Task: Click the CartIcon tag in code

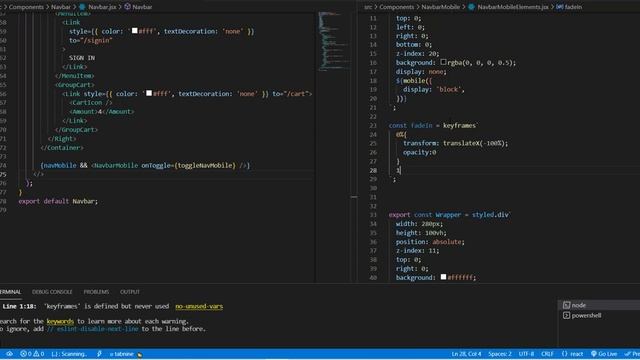Action: 91,102
